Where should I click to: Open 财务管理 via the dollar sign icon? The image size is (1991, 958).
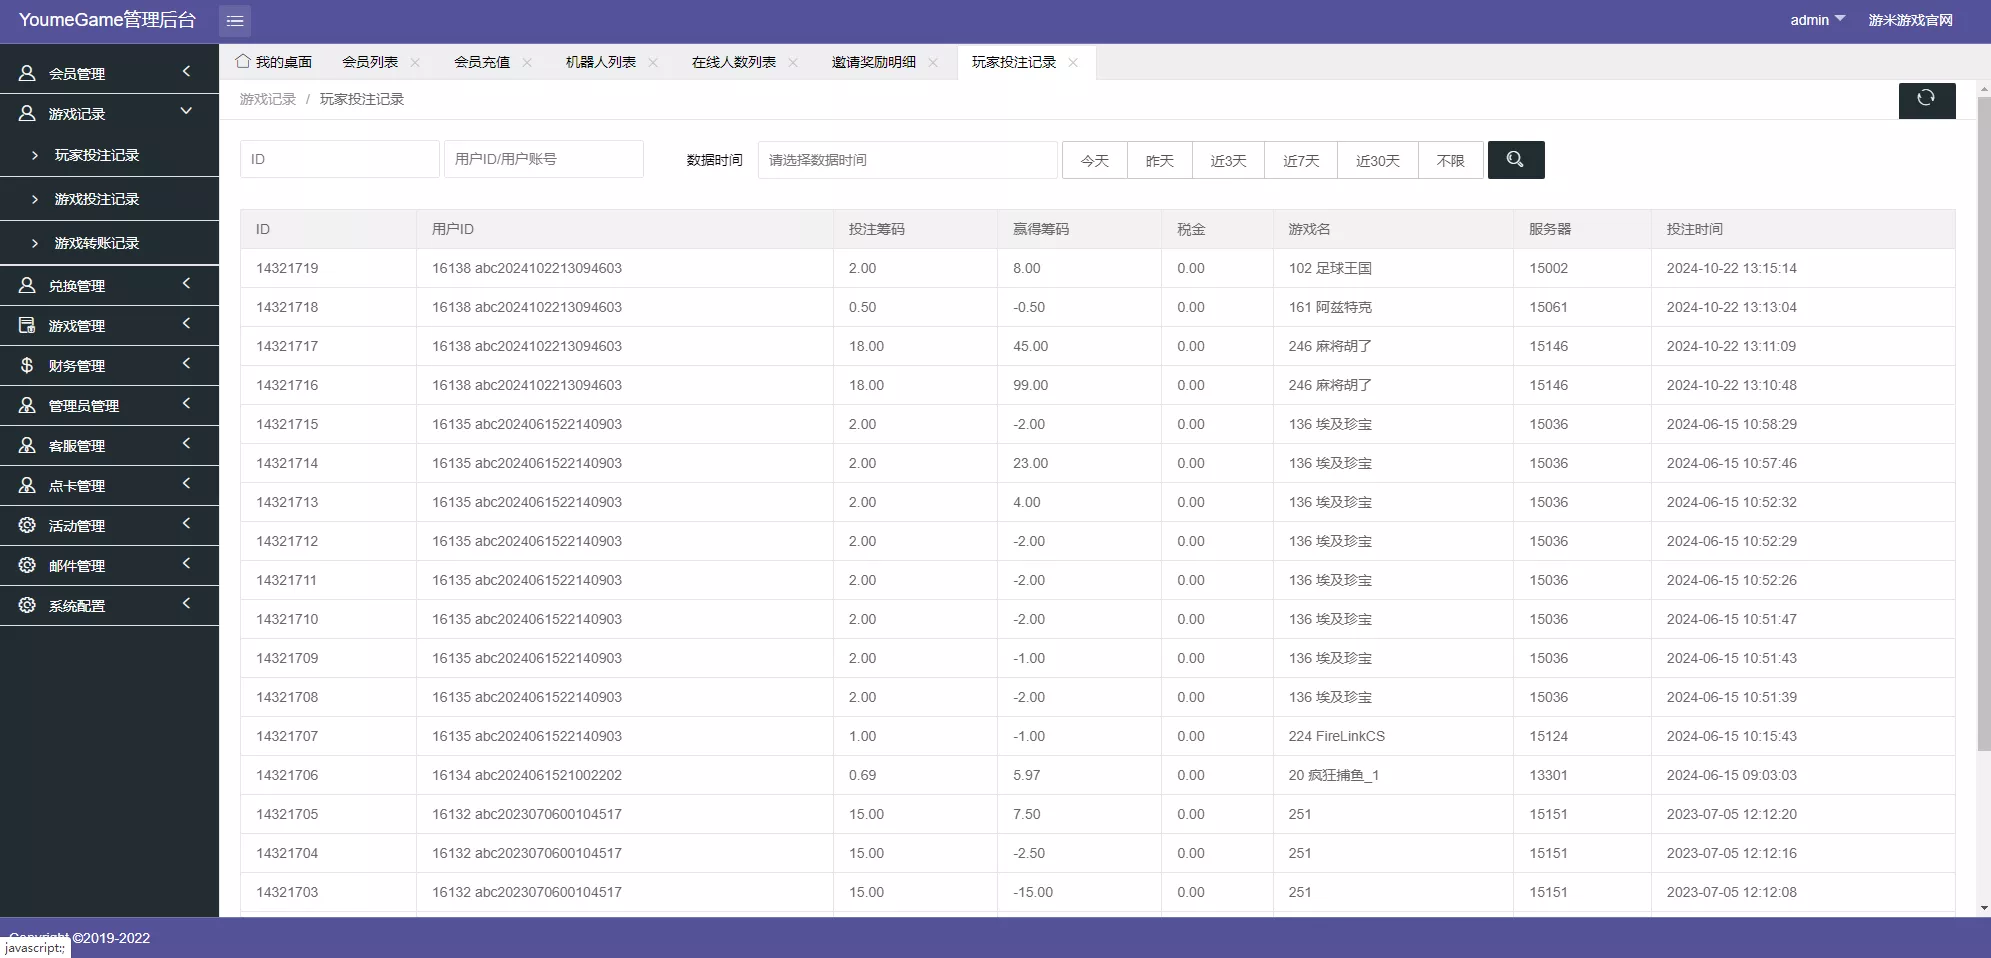(x=26, y=365)
